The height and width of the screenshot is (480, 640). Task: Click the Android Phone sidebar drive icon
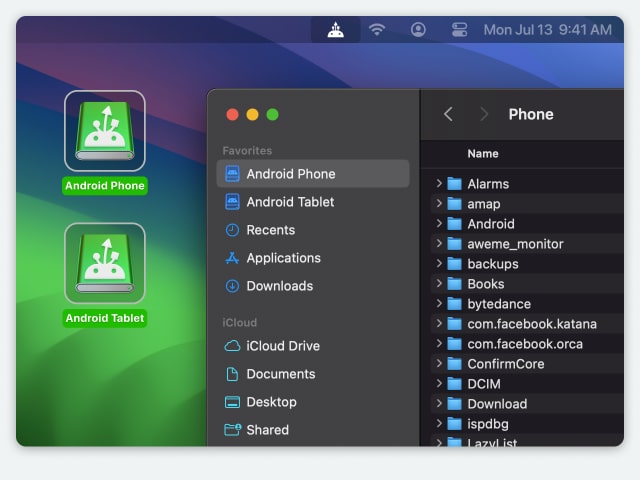tap(232, 174)
